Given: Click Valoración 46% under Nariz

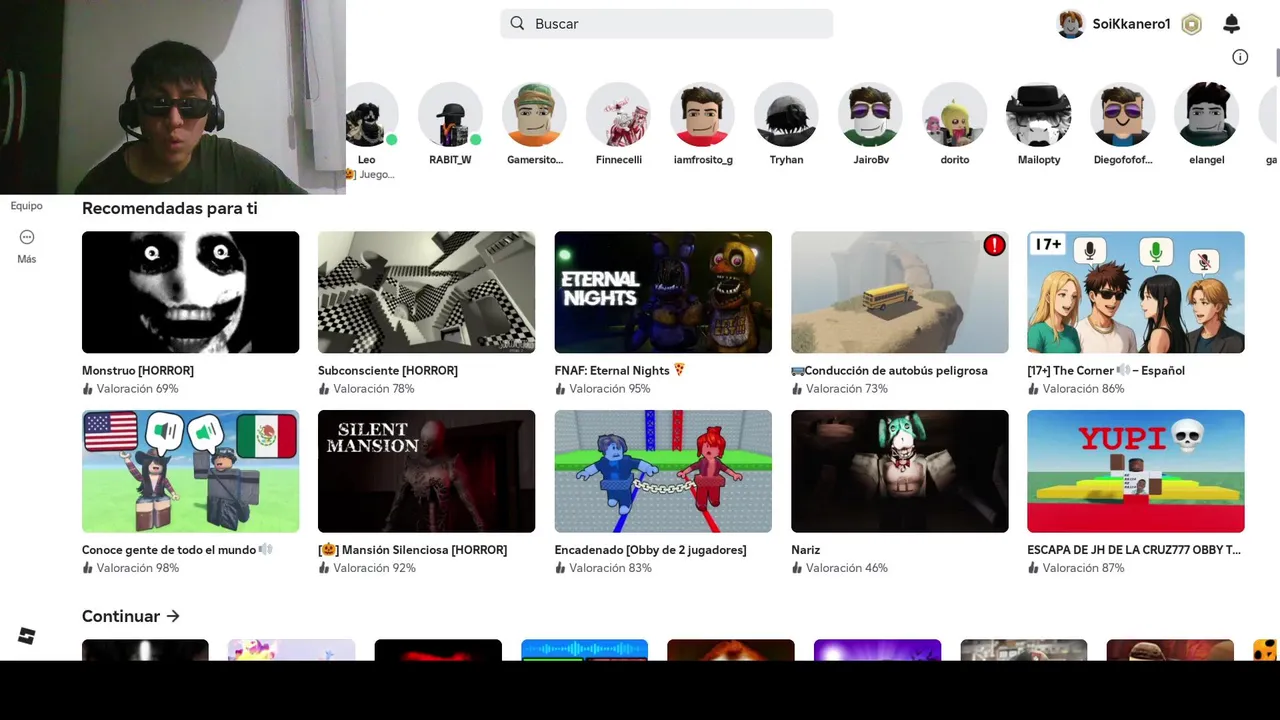Looking at the screenshot, I should click(847, 568).
